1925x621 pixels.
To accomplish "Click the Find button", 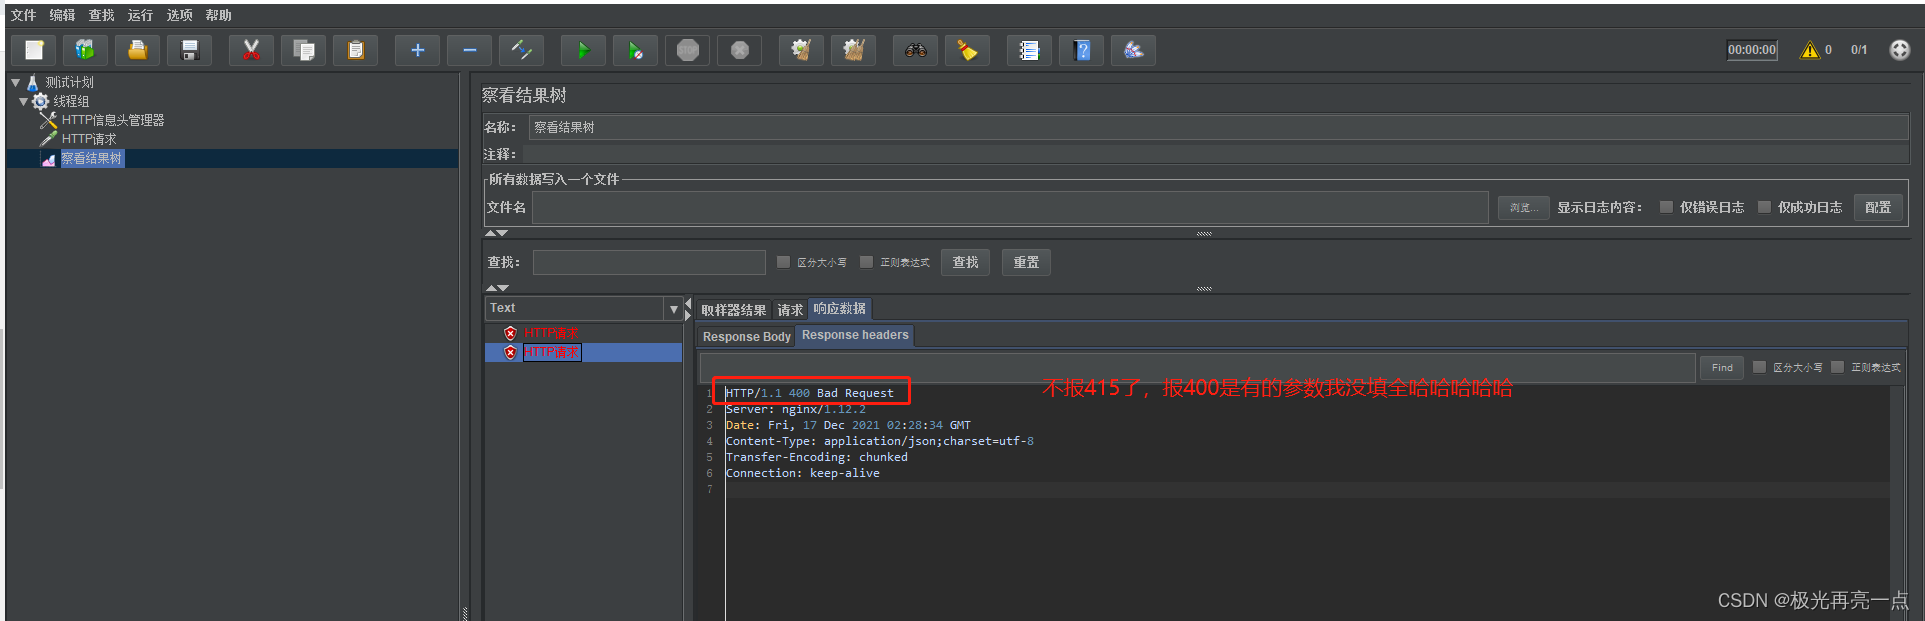I will pyautogui.click(x=1722, y=368).
